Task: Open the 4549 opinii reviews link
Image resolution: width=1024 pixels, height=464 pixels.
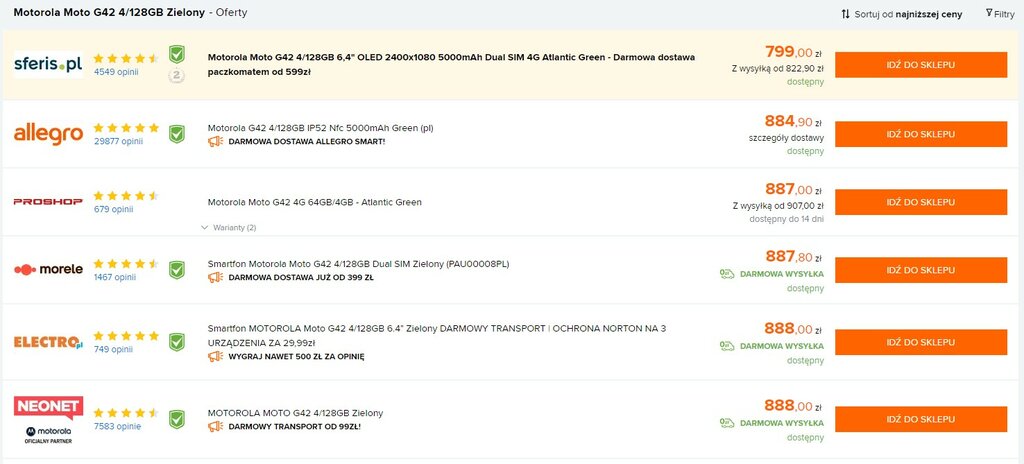Action: pyautogui.click(x=116, y=72)
